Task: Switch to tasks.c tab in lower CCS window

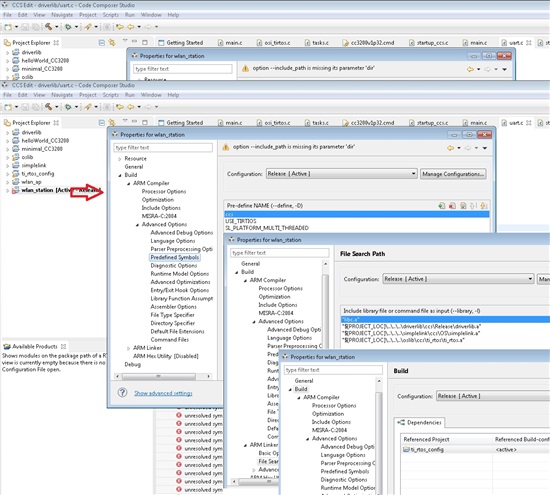Action: point(317,123)
